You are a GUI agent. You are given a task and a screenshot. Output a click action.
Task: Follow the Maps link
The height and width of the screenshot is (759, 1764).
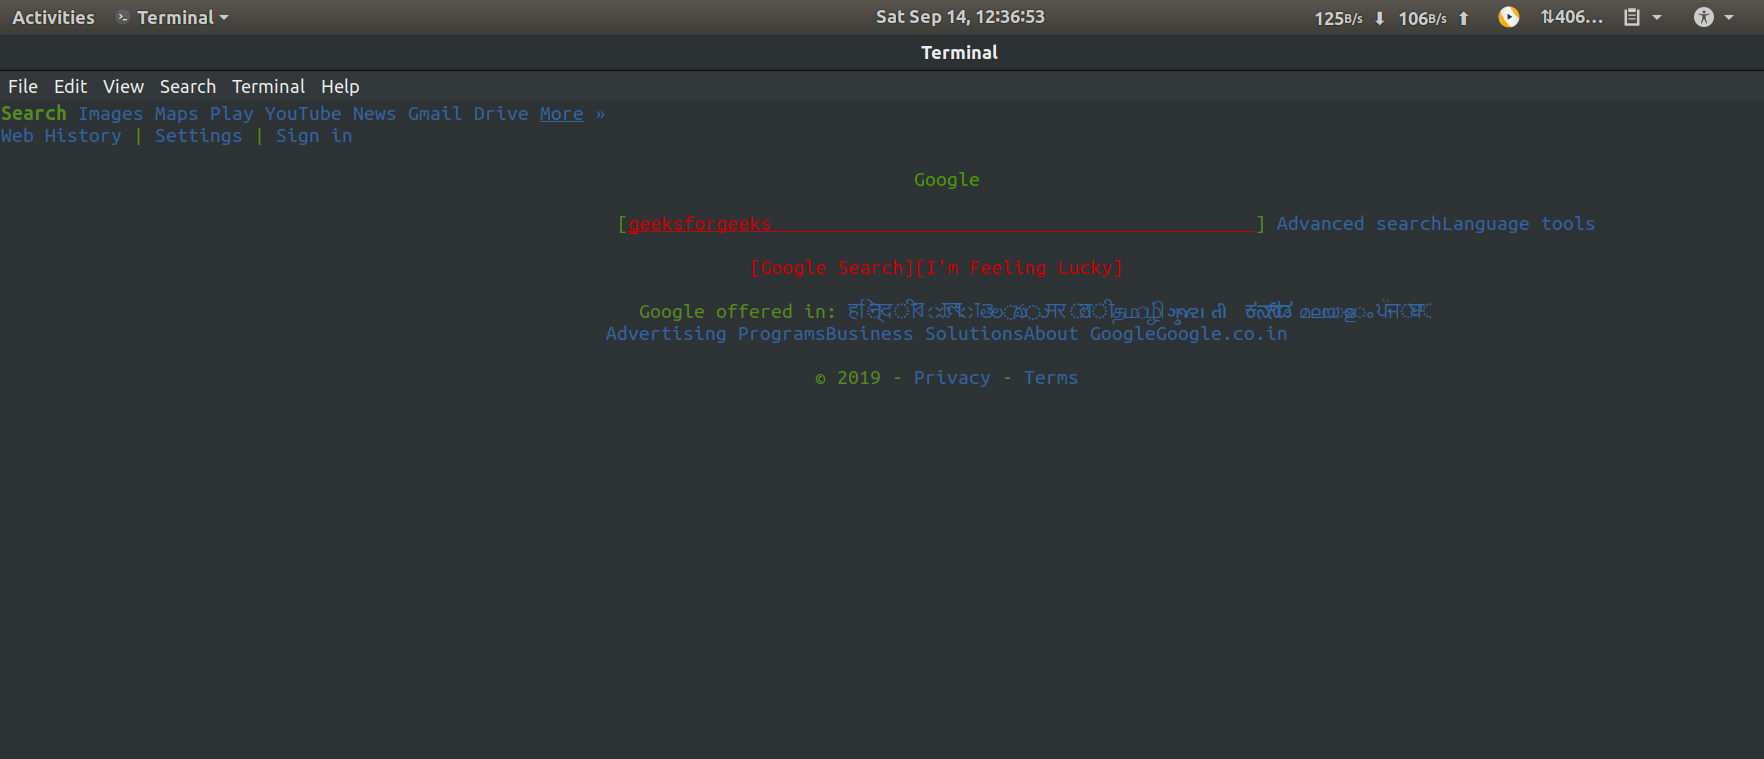(x=176, y=114)
